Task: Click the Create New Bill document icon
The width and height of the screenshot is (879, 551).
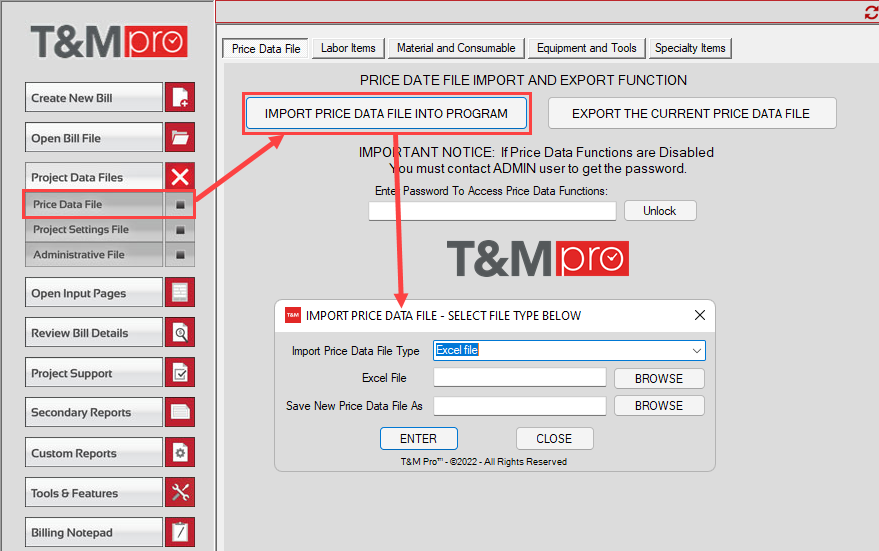Action: coord(180,98)
